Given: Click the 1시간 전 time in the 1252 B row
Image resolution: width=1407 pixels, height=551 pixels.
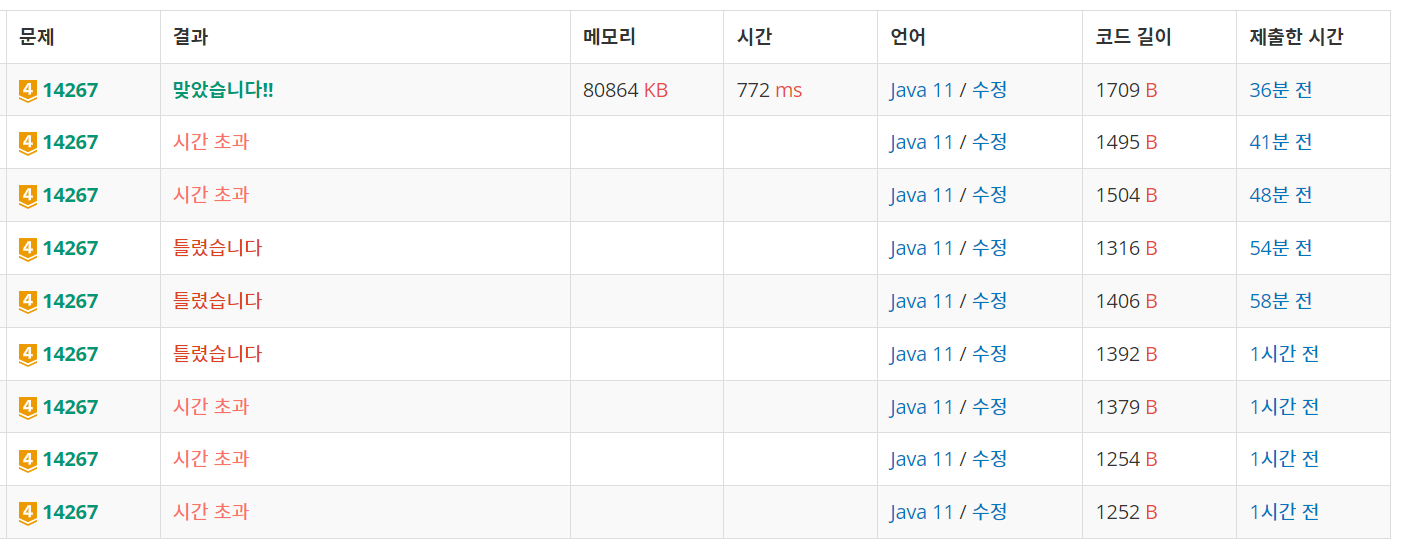Looking at the screenshot, I should click(x=1285, y=512).
